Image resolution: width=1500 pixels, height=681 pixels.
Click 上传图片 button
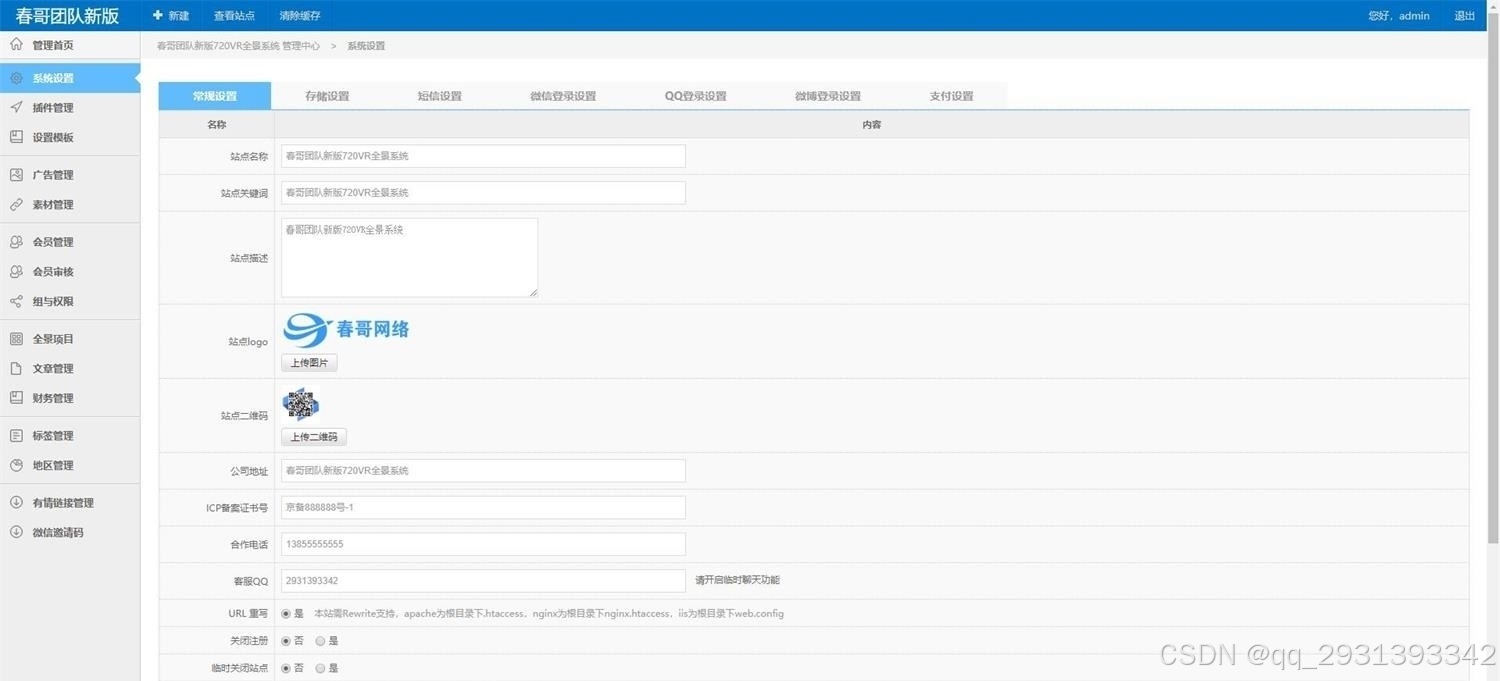tap(309, 363)
